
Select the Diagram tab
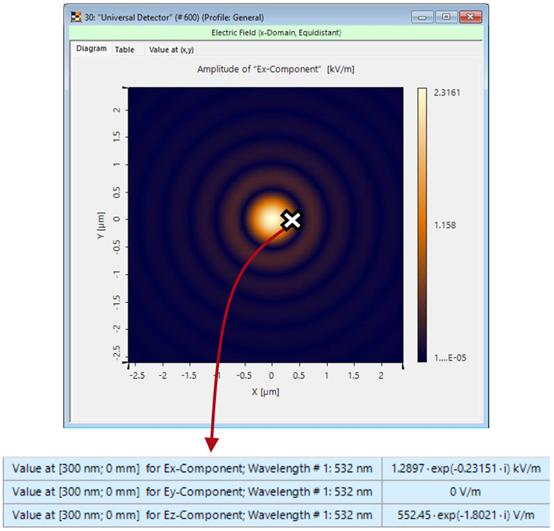click(91, 49)
